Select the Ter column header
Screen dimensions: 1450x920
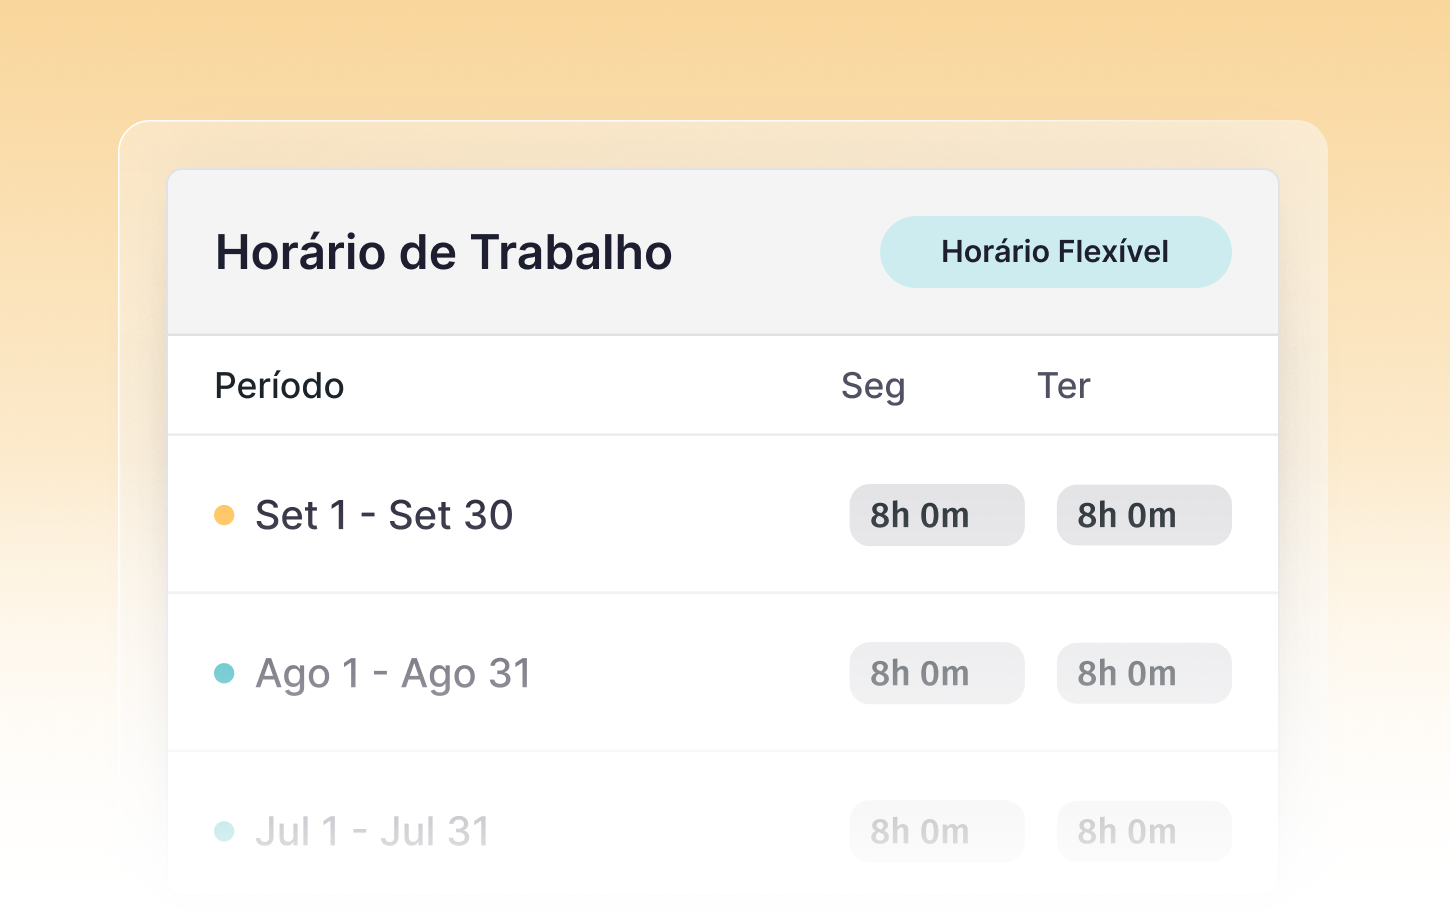(x=1063, y=386)
